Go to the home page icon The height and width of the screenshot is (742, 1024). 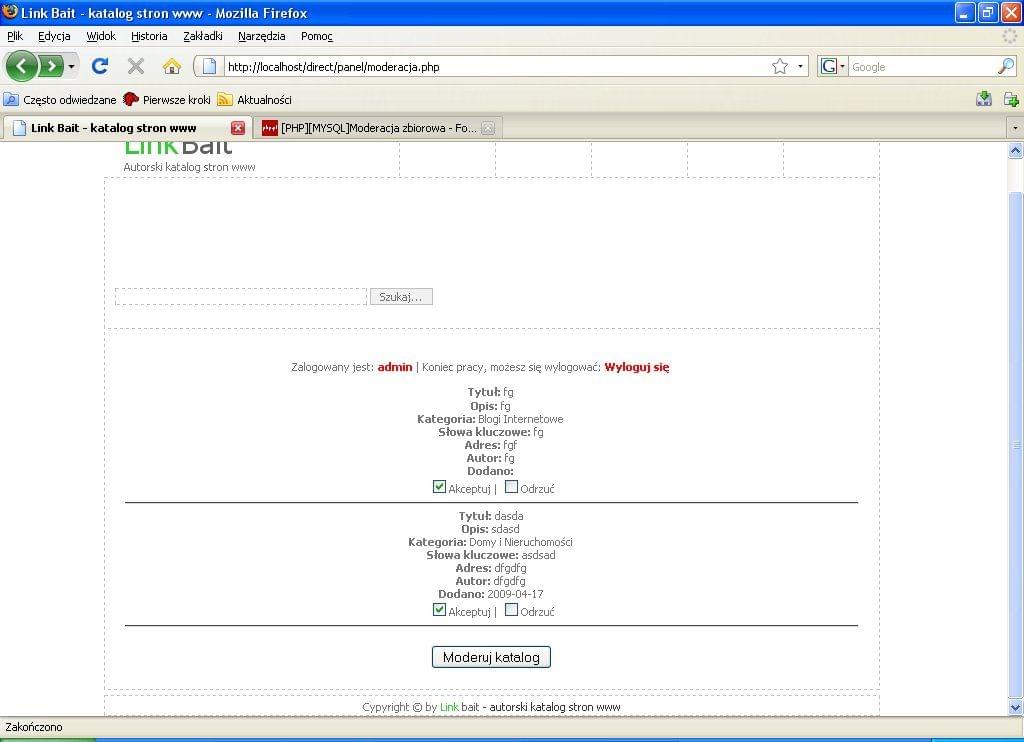(x=172, y=66)
